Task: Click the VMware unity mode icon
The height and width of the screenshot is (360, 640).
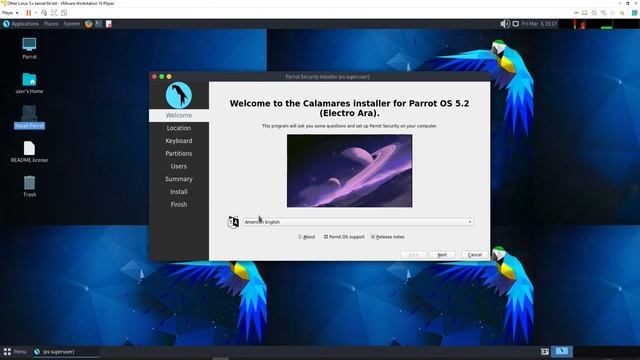Action: click(x=64, y=13)
